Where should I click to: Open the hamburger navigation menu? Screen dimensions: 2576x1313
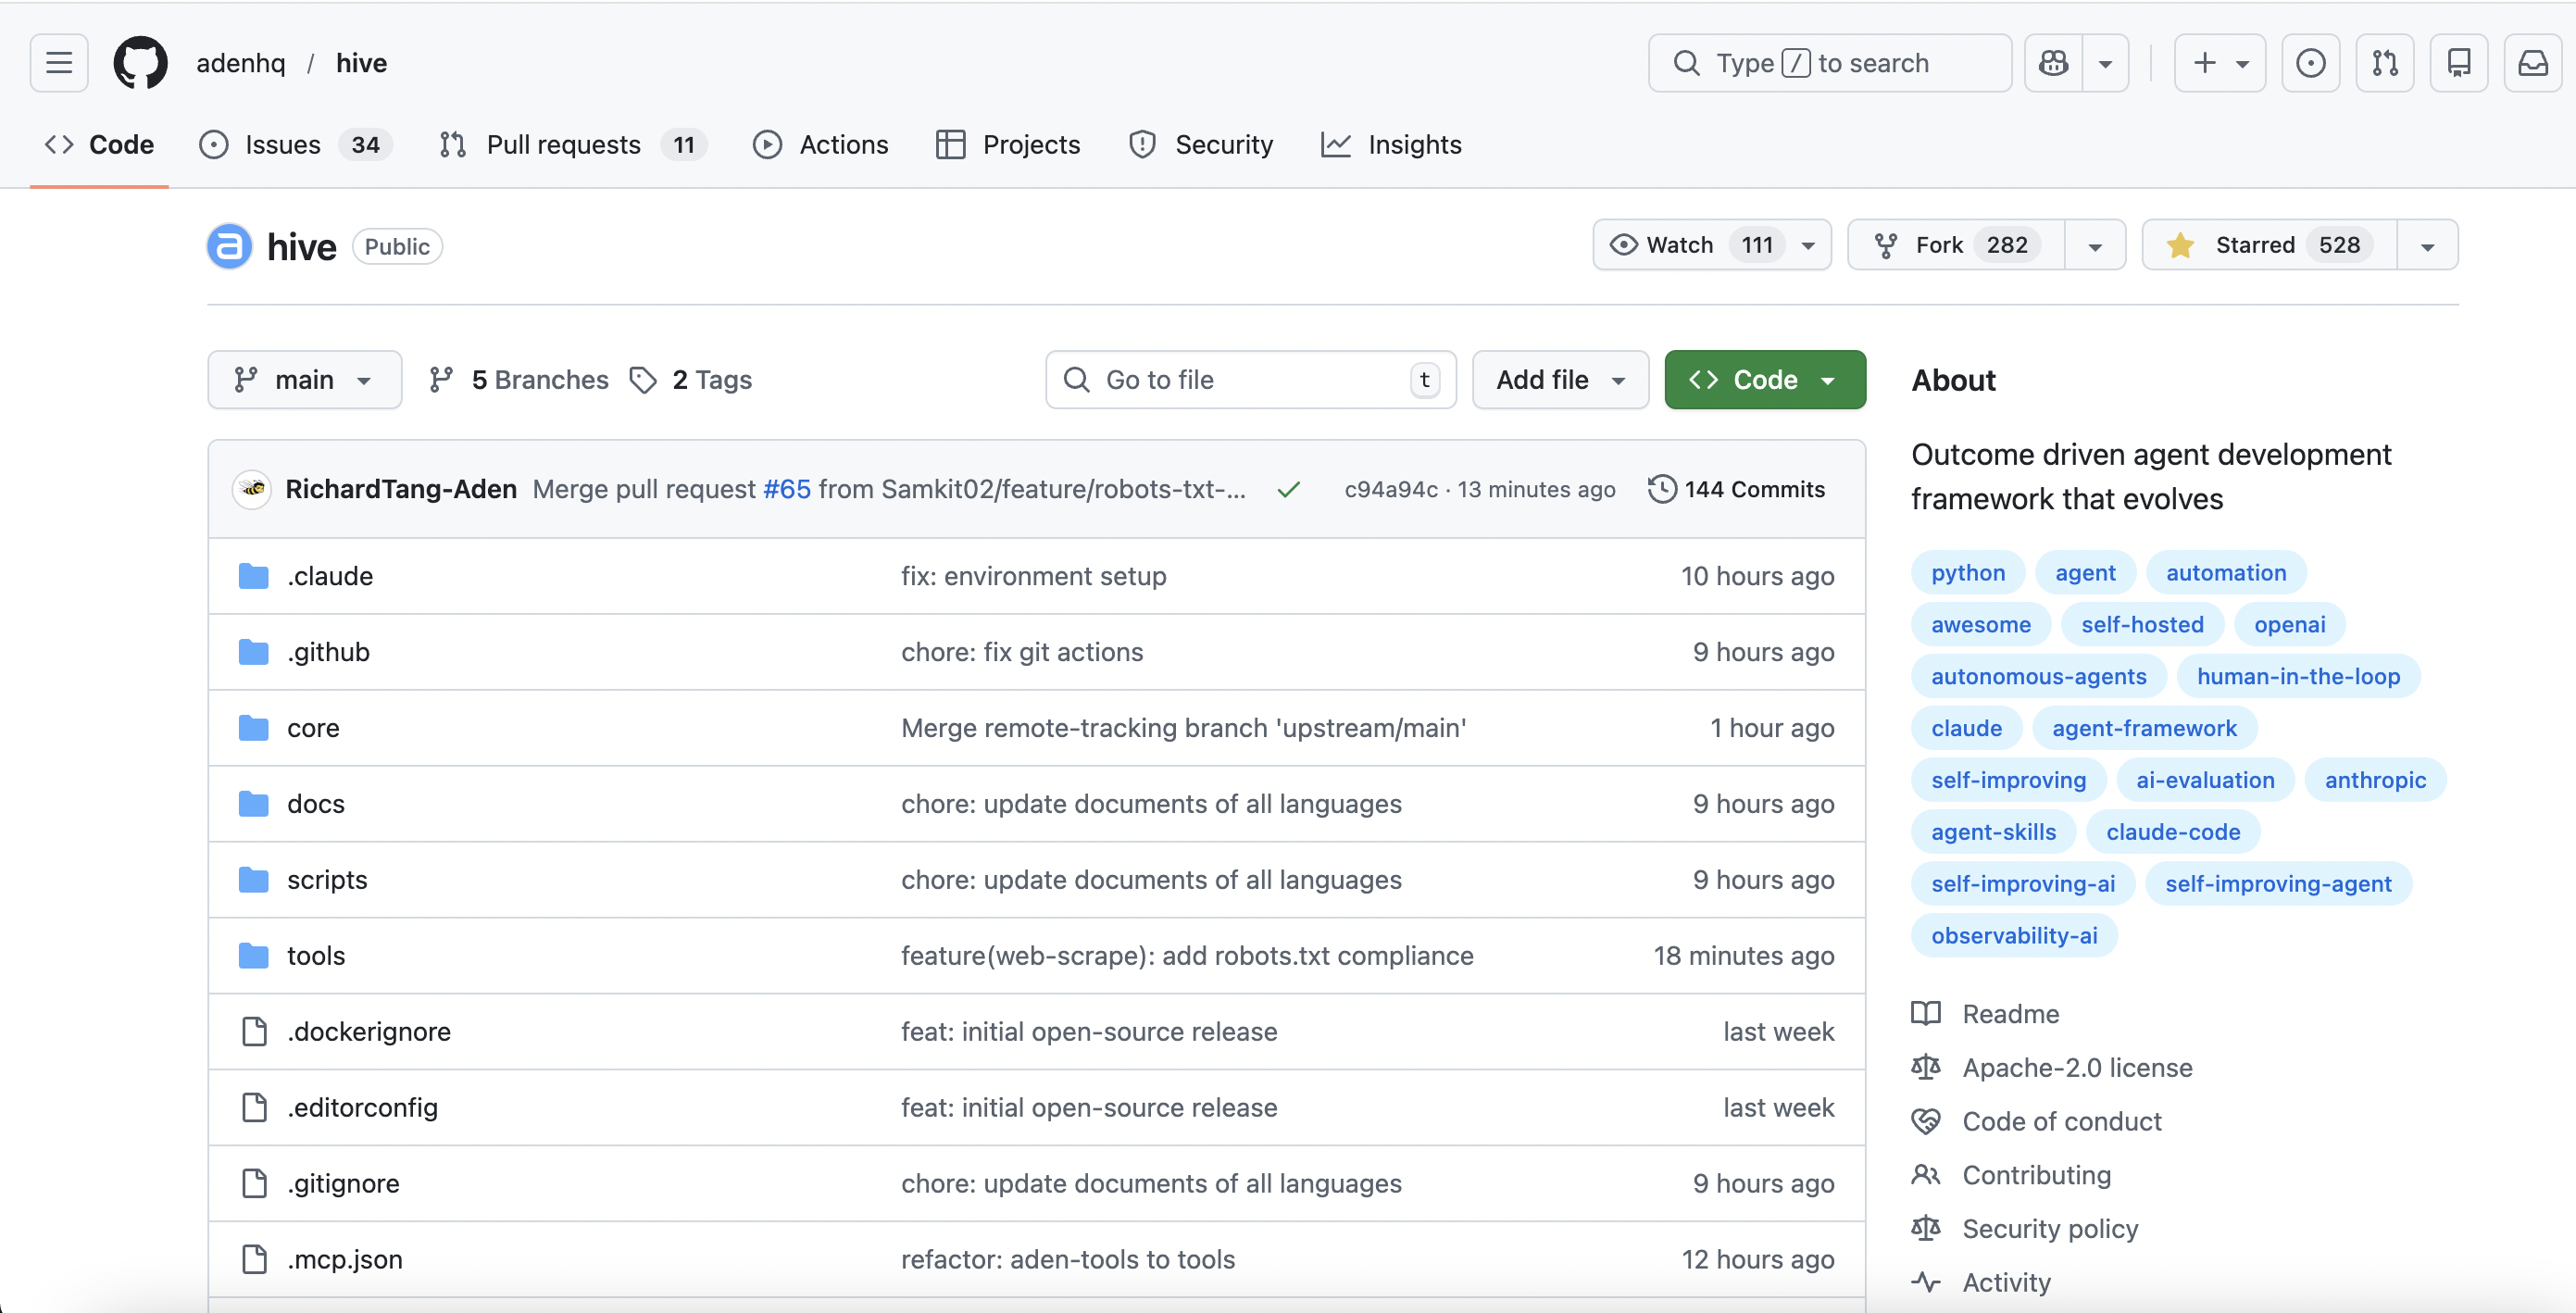click(x=59, y=63)
